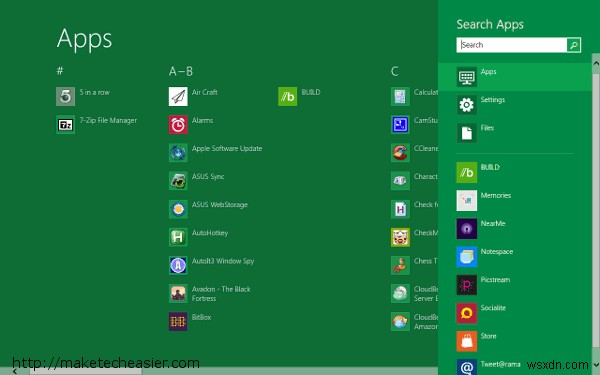
Task: Open the CCleaner icon
Action: [400, 153]
